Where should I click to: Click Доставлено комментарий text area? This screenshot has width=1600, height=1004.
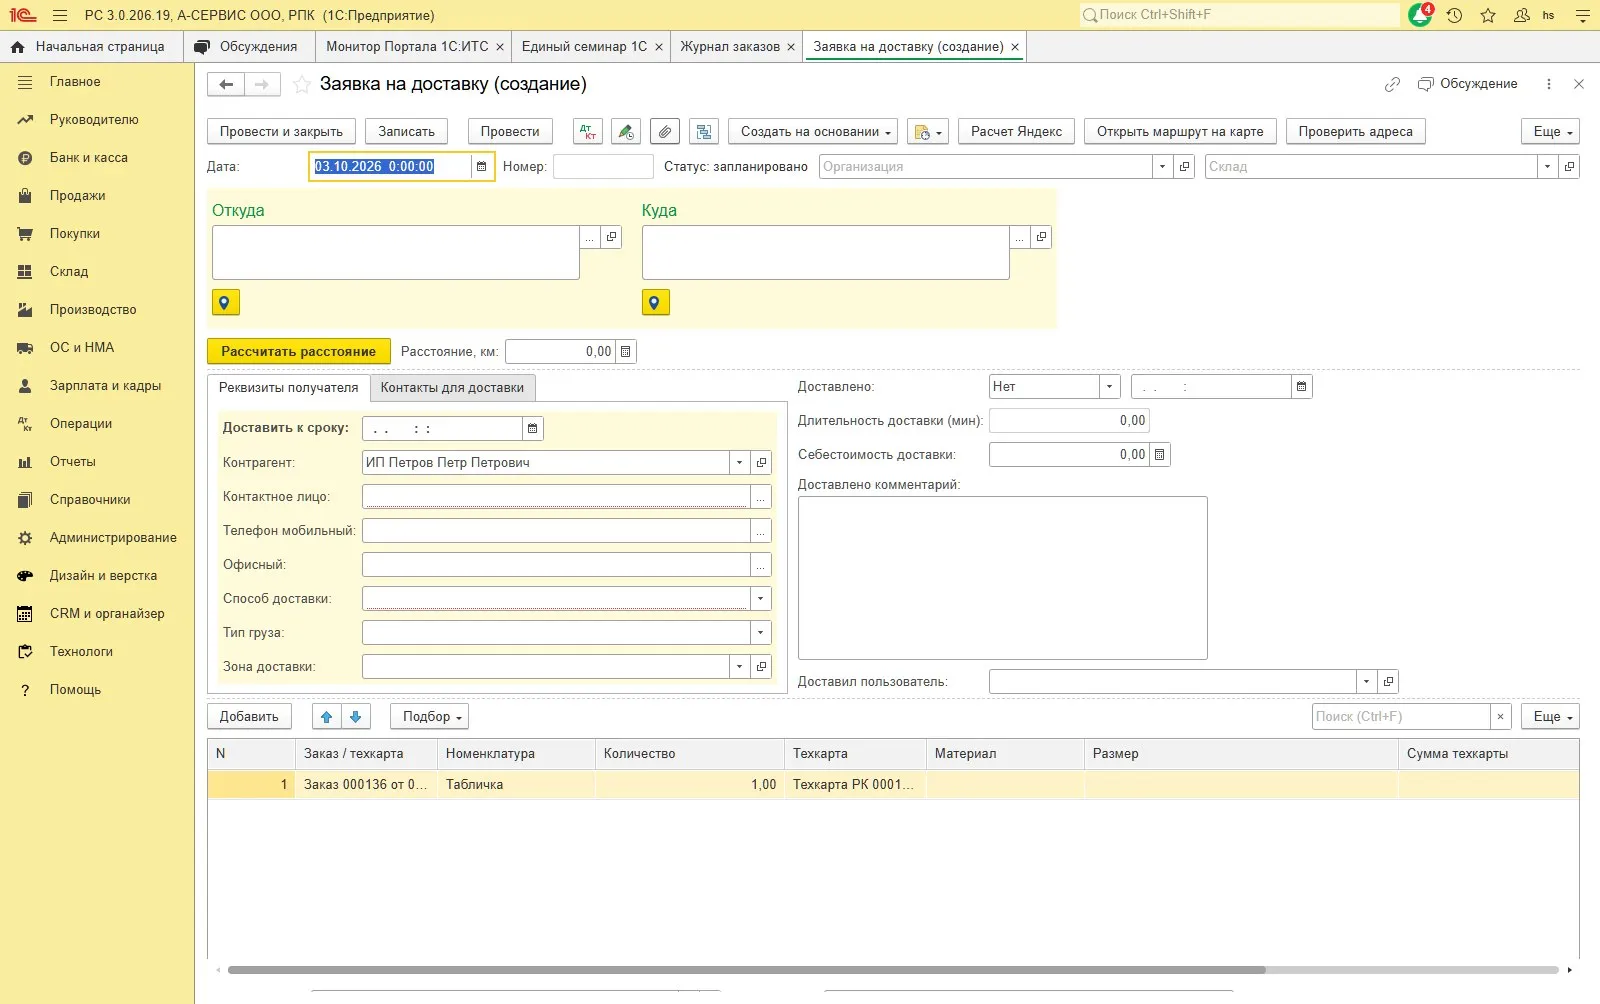tap(1002, 578)
